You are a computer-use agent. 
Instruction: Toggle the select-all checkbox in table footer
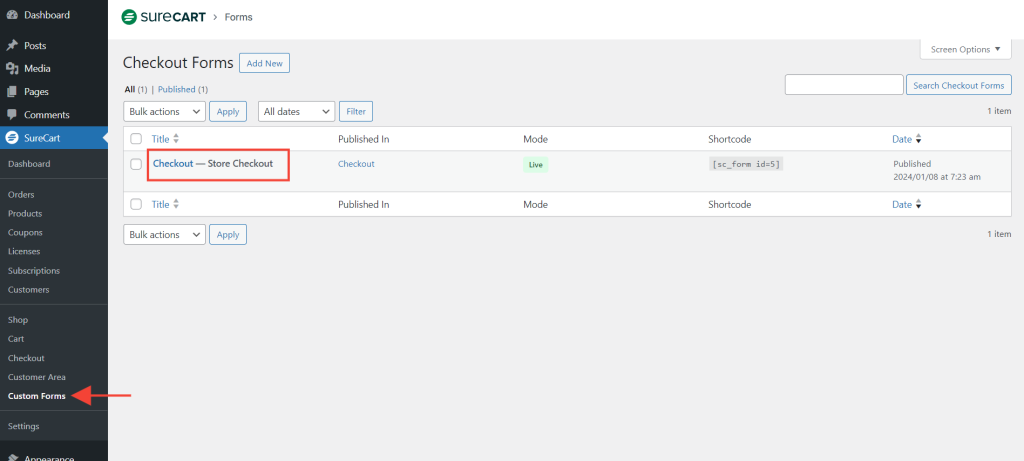[136, 204]
